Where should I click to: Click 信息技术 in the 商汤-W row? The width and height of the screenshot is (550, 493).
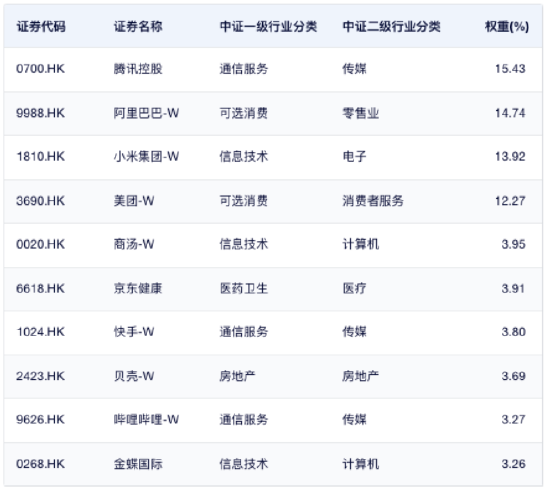click(x=244, y=244)
